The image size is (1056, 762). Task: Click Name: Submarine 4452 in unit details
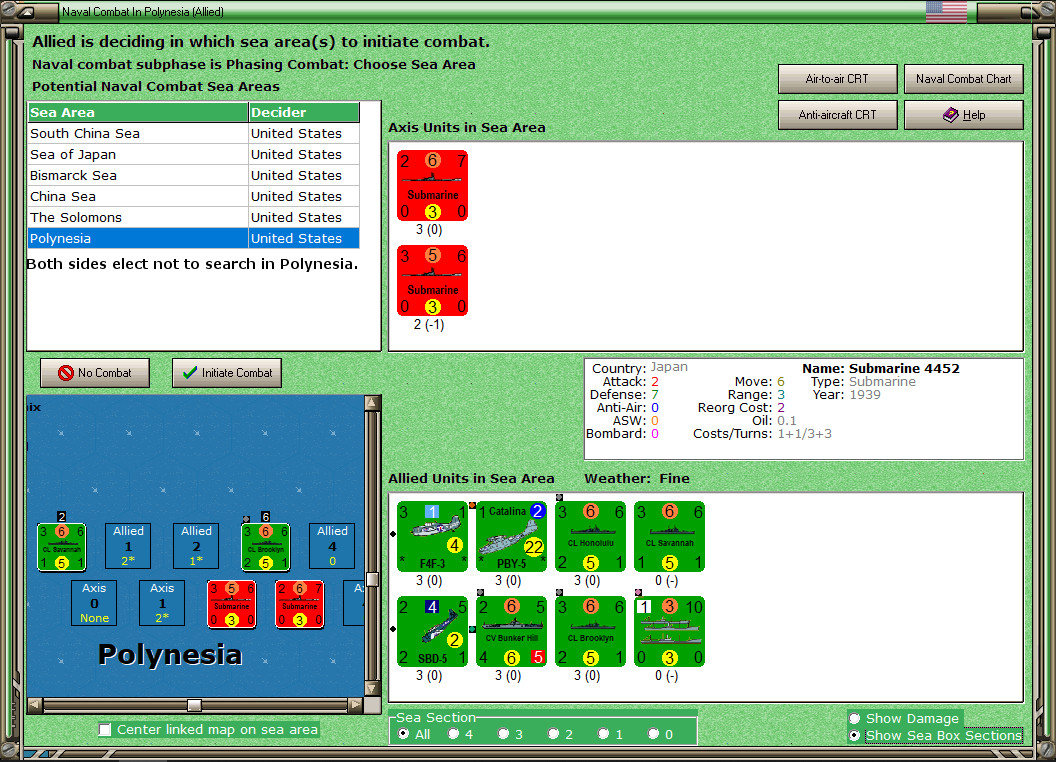point(880,369)
